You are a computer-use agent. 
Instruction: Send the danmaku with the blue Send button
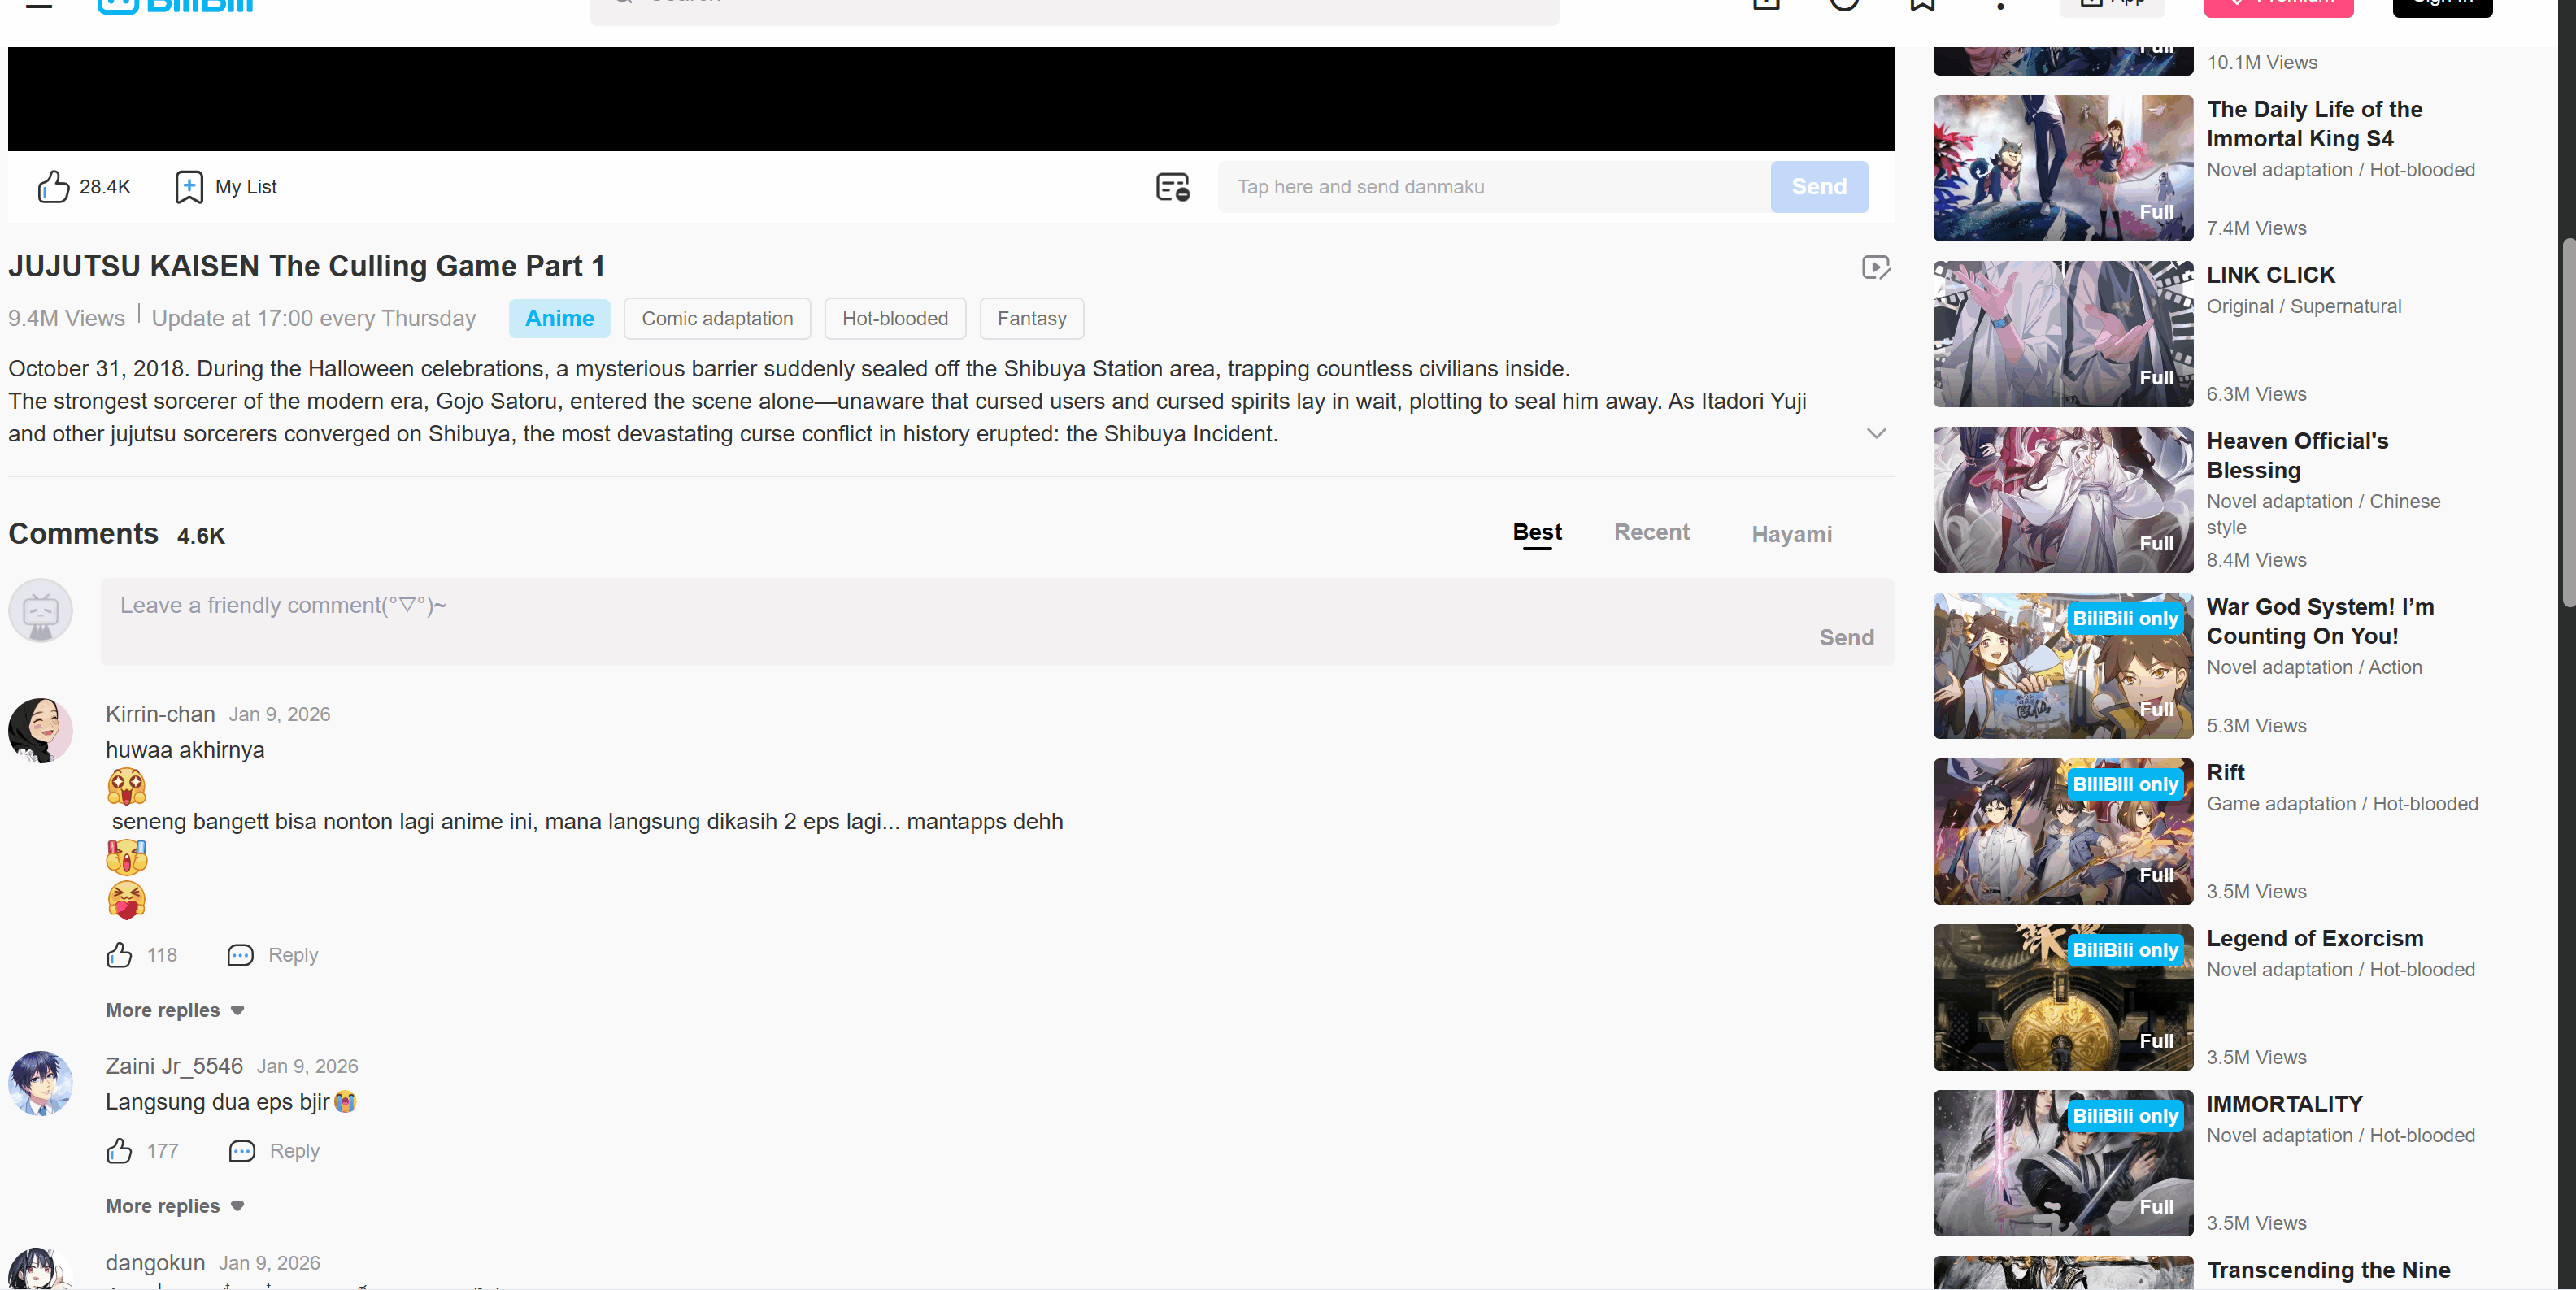(1818, 187)
